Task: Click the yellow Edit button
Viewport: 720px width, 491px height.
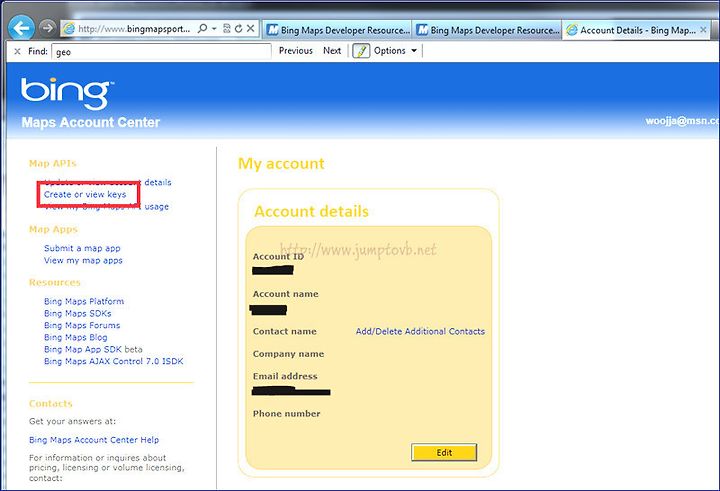Action: tap(444, 452)
